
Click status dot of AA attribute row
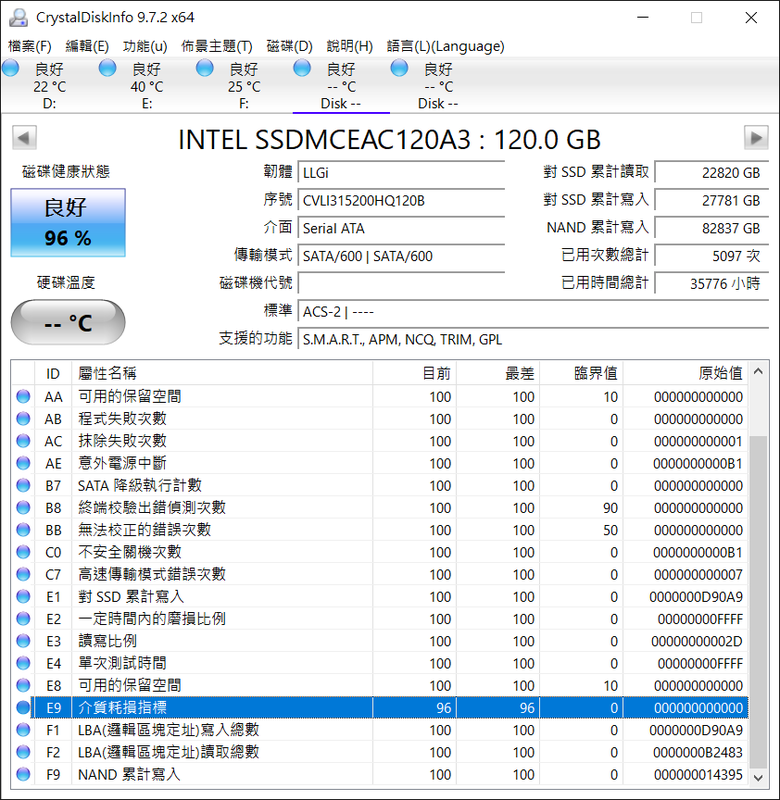[23, 396]
